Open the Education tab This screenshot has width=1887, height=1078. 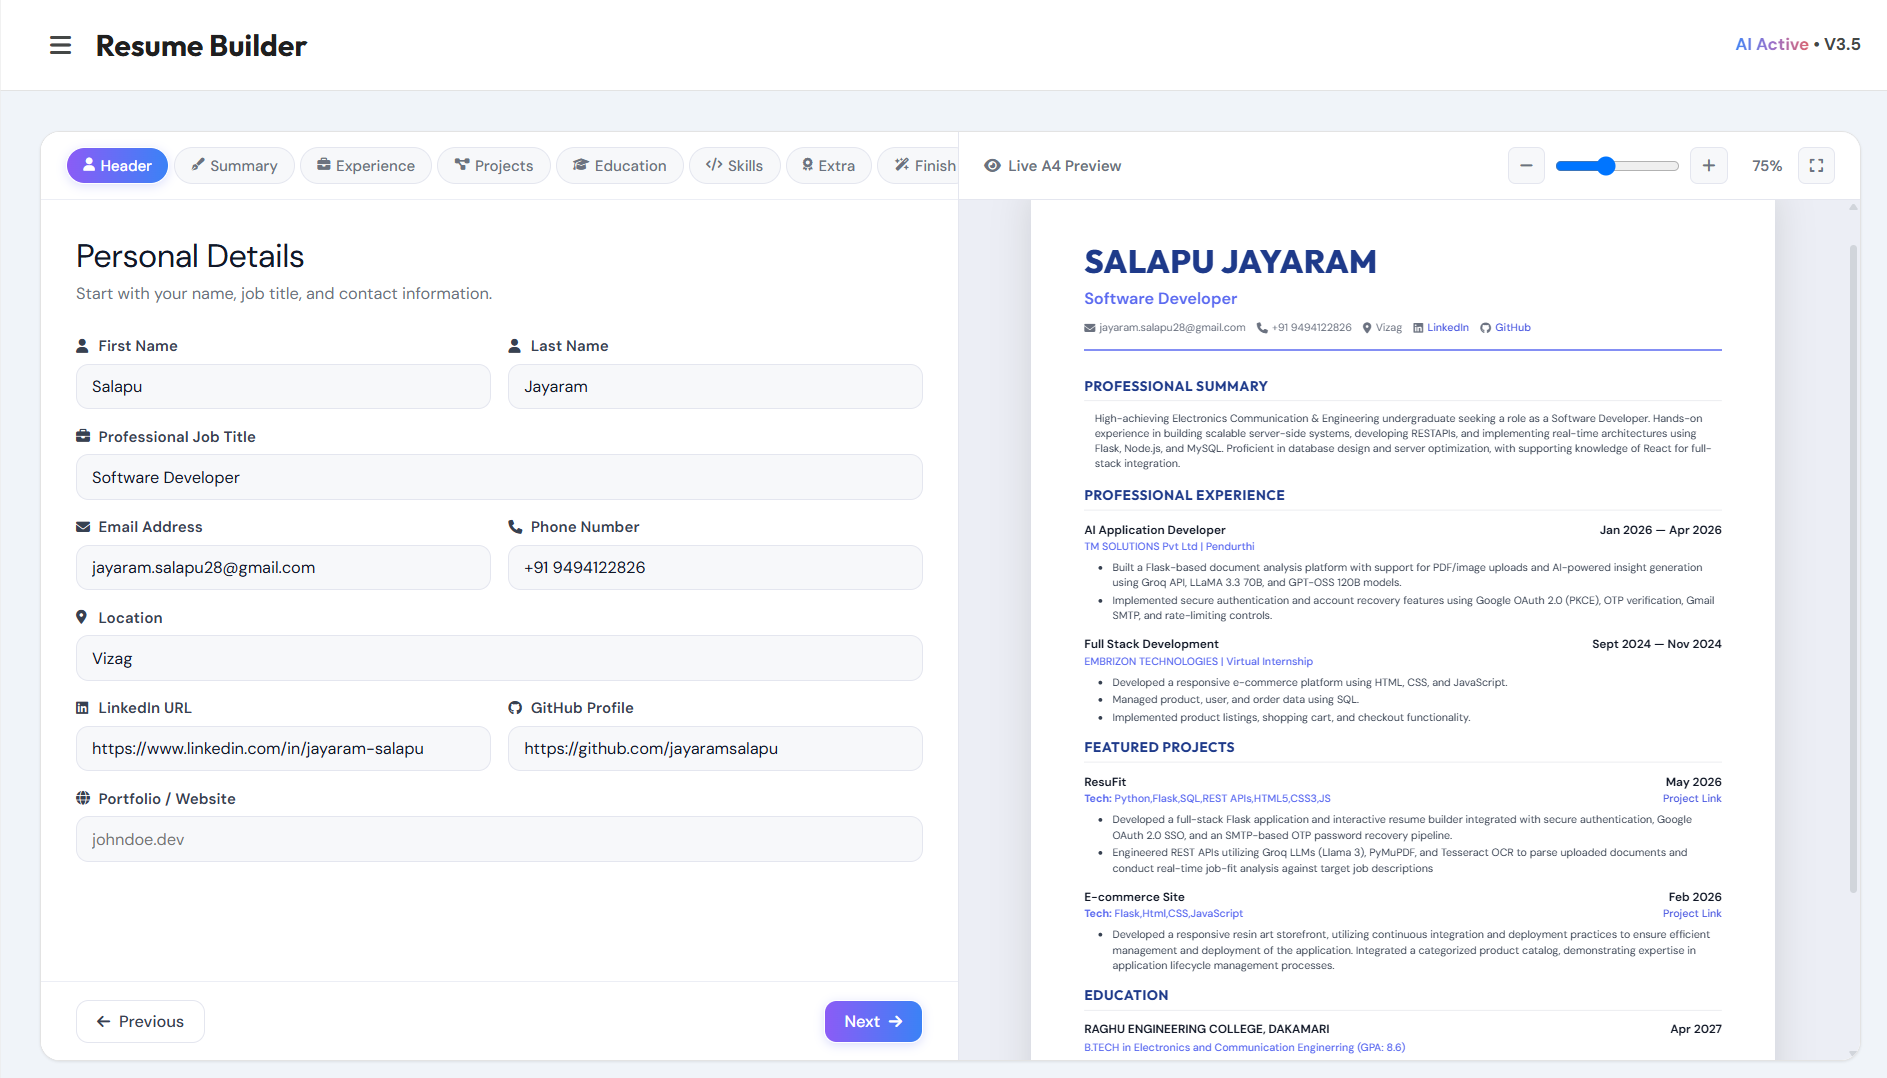point(620,166)
